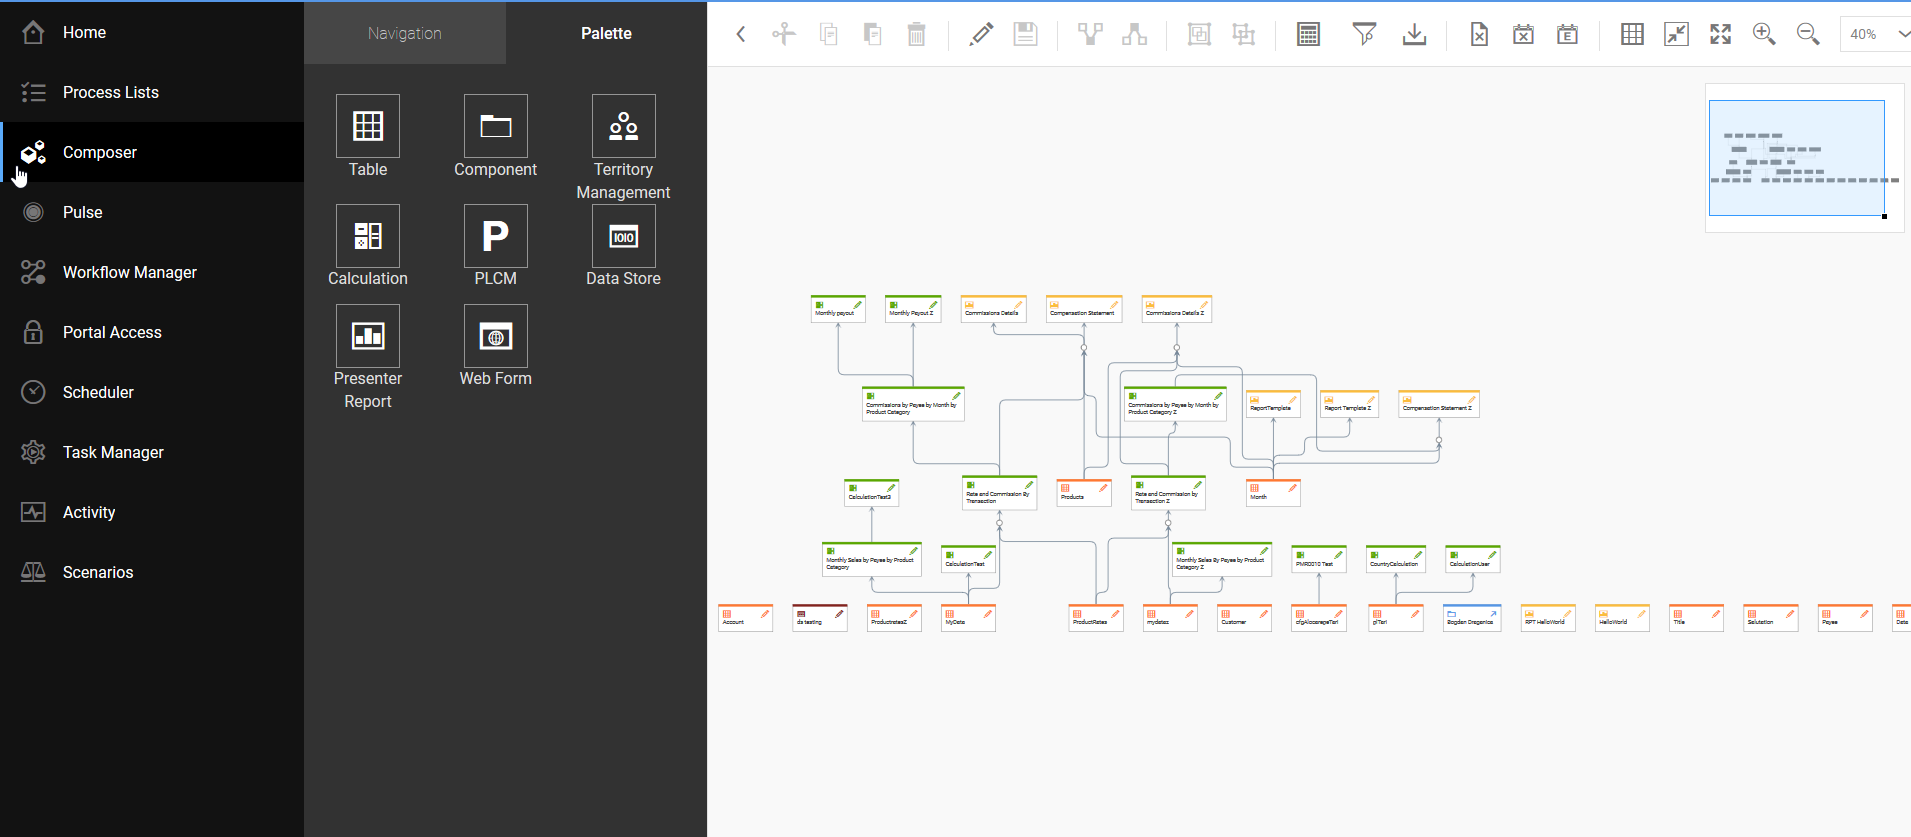Viewport: 1911px width, 837px height.
Task: Click the zoom in magnifier icon
Action: point(1764,34)
